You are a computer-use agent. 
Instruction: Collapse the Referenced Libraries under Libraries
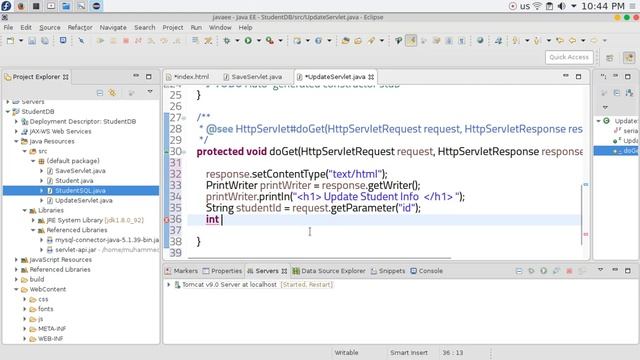coord(33,230)
